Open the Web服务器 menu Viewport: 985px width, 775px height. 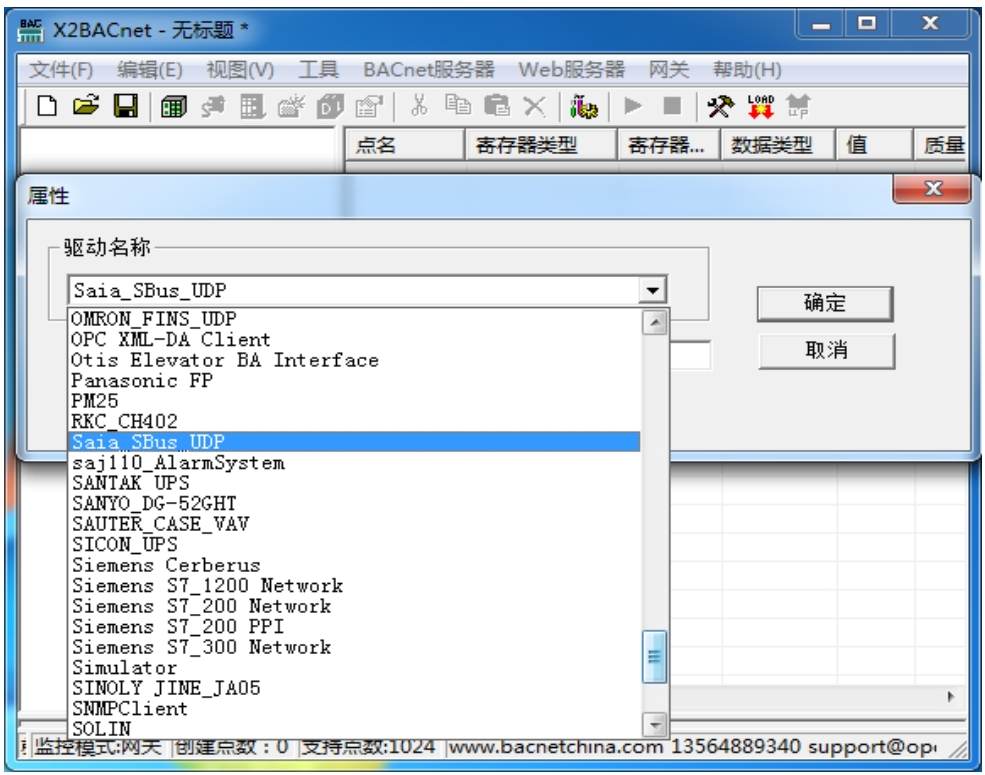point(571,69)
